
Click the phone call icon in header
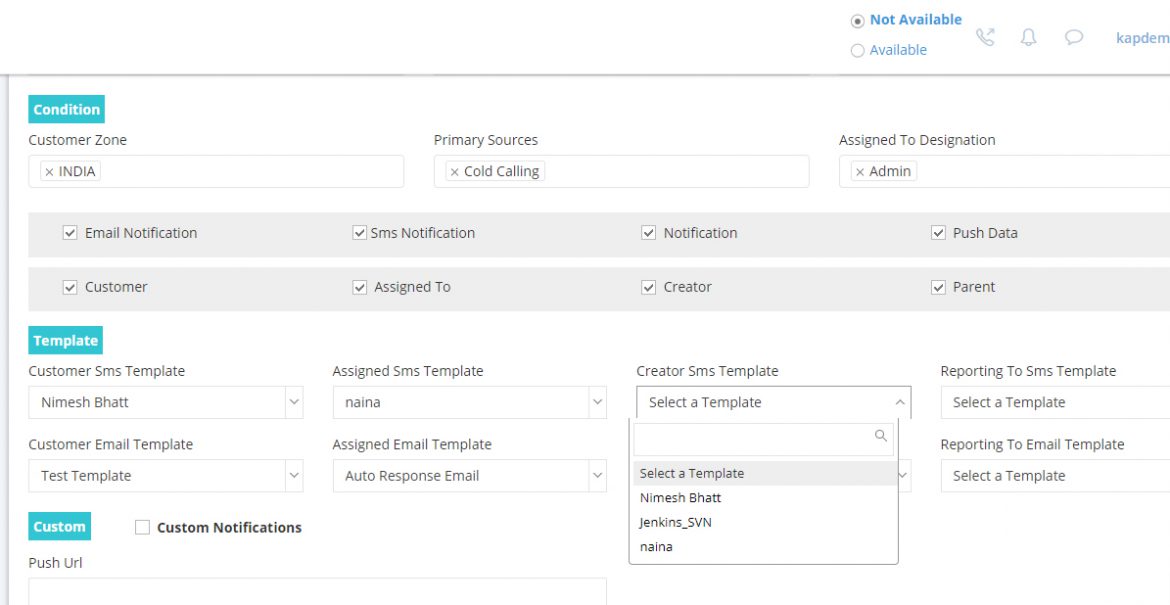986,37
